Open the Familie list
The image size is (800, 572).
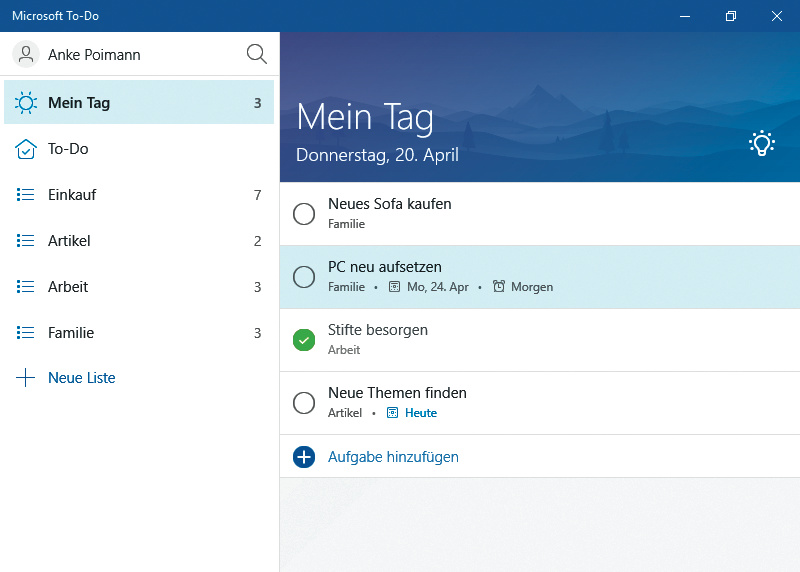tap(139, 333)
